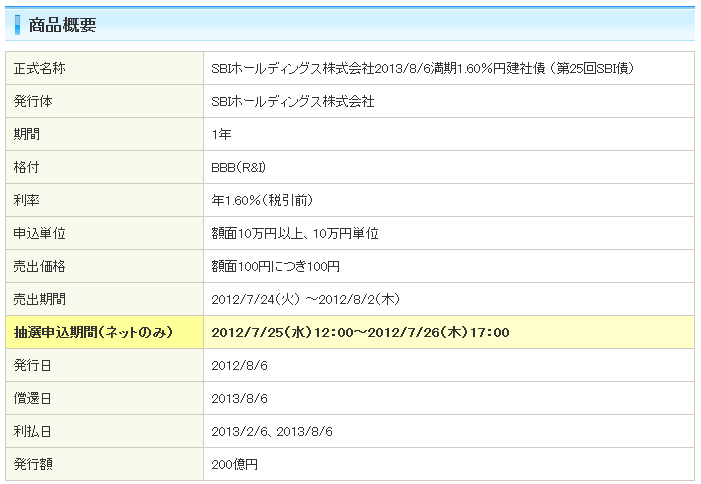Click the redemption date 2013/8/6
The width and height of the screenshot is (701, 484).
[239, 399]
